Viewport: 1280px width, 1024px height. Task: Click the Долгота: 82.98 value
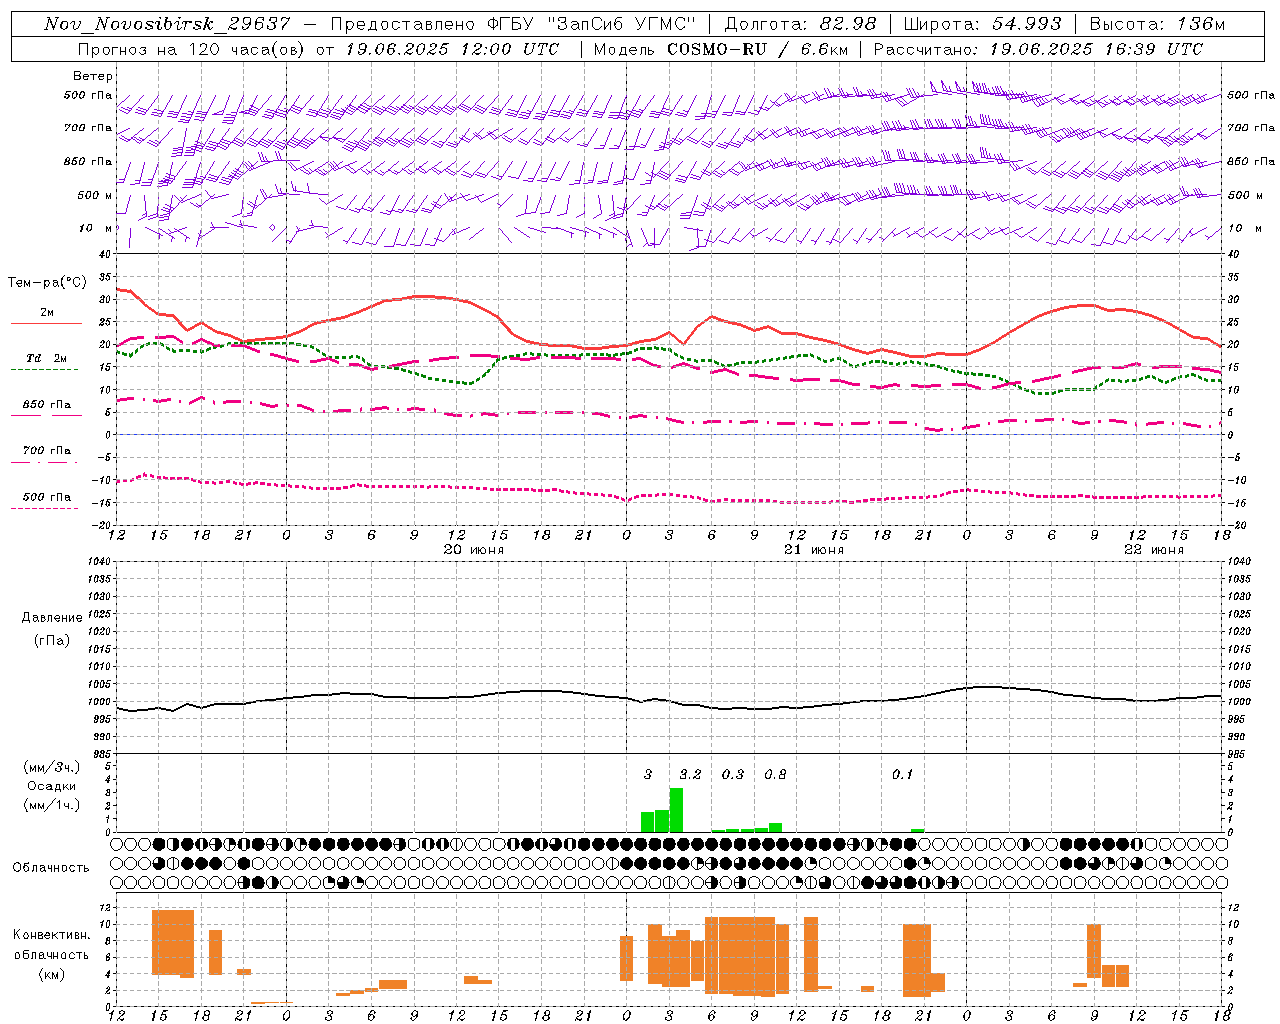(800, 24)
